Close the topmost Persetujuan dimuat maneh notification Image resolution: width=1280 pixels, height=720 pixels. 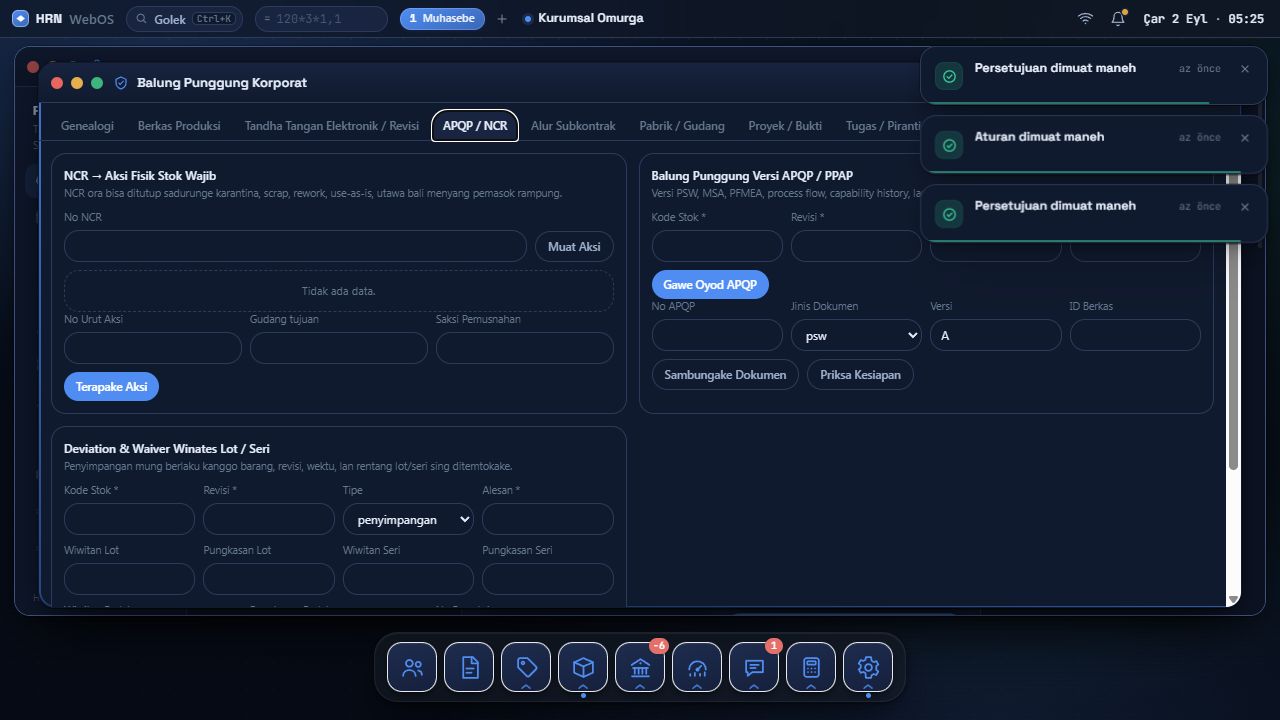tap(1245, 69)
